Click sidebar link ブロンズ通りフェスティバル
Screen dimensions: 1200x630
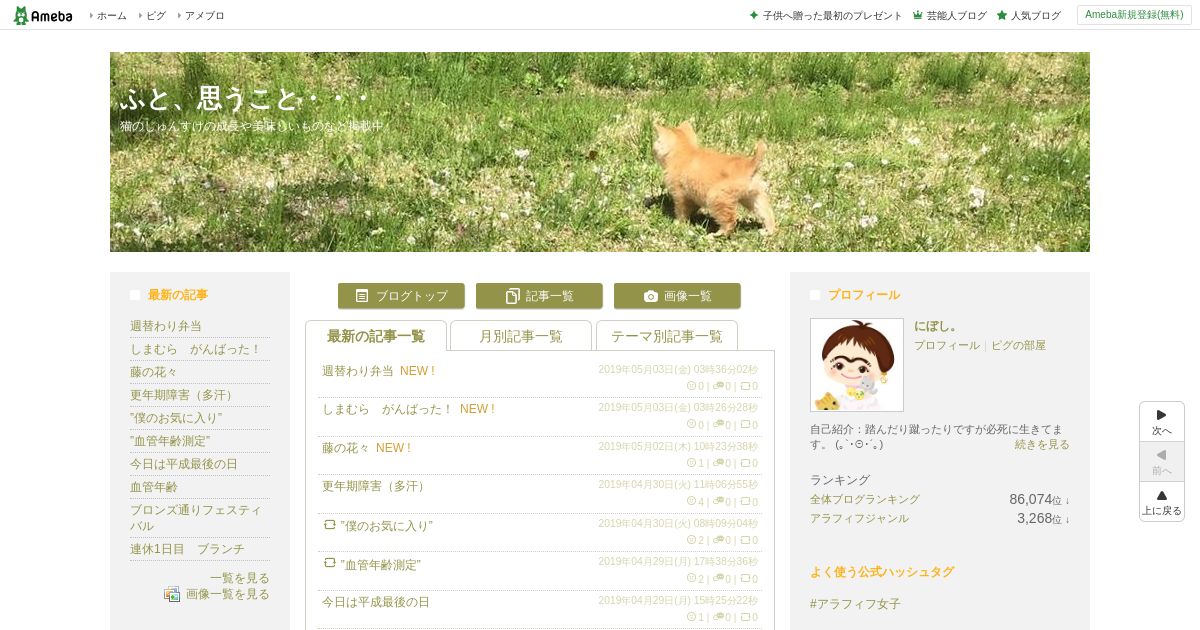click(x=196, y=518)
